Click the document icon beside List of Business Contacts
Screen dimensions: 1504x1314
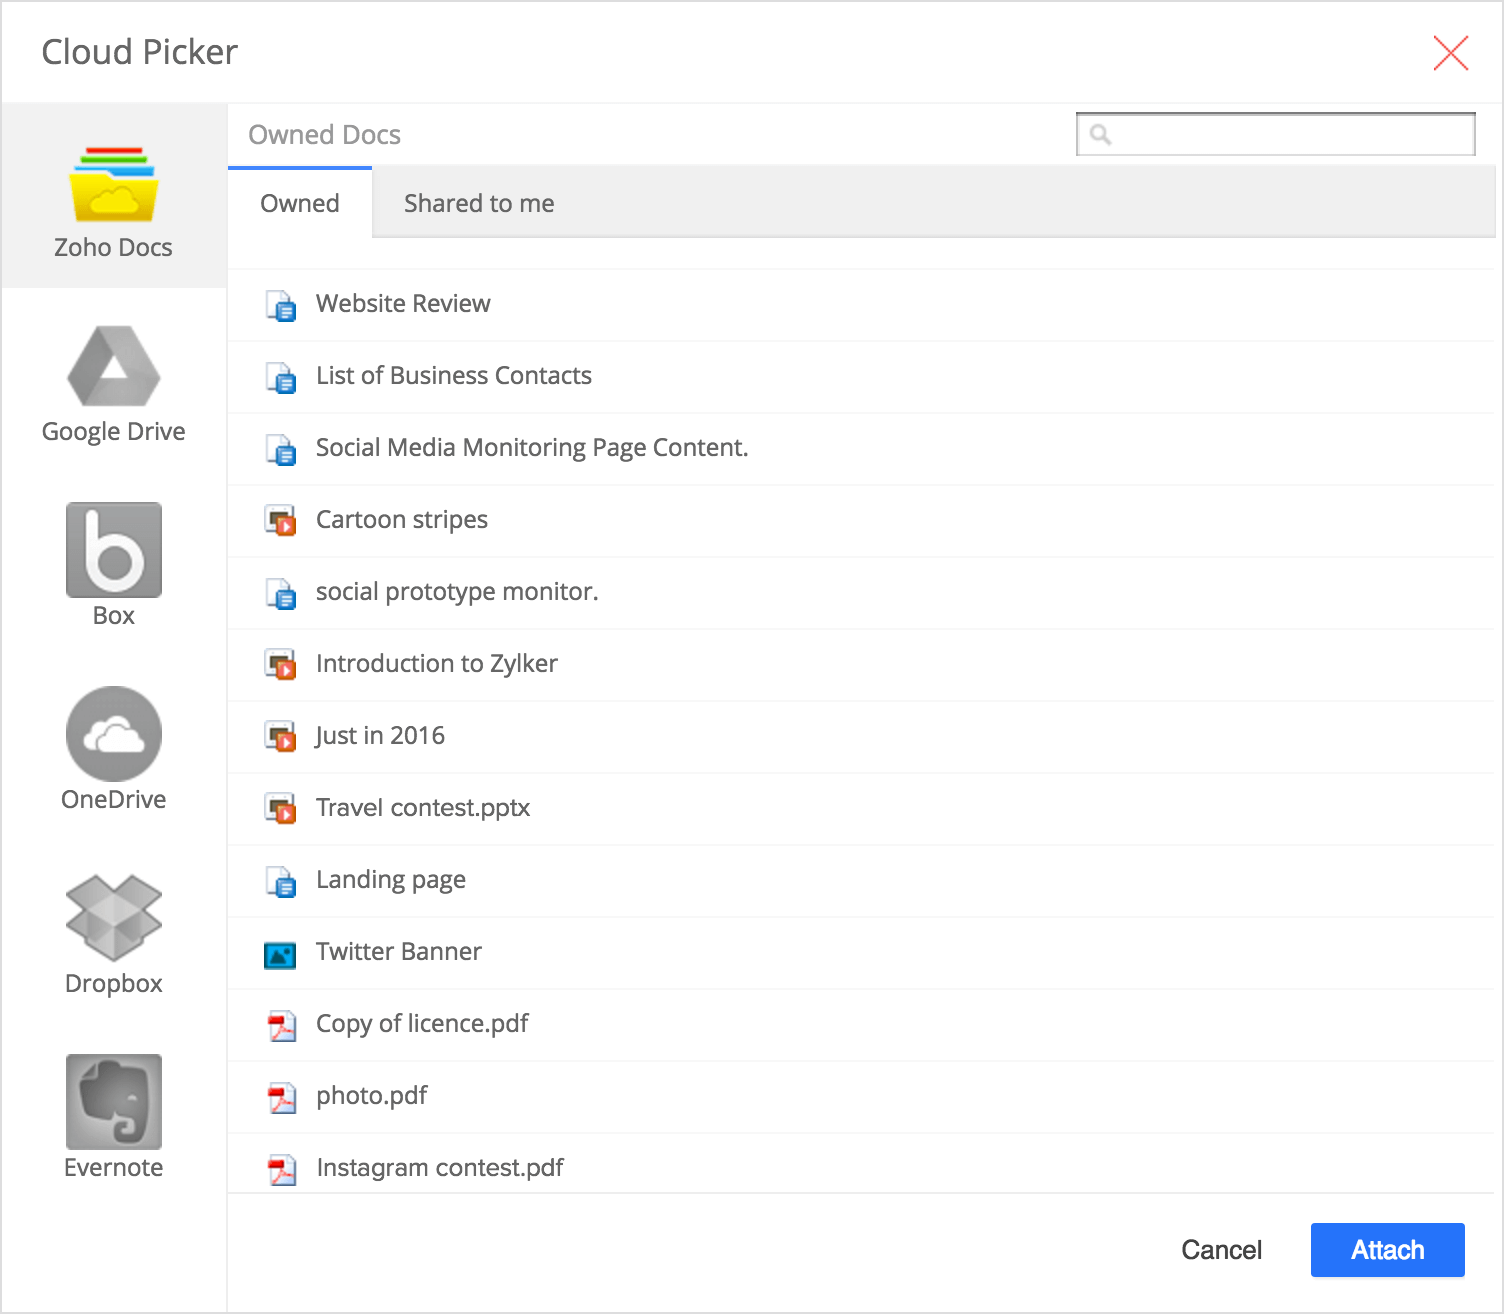(x=281, y=377)
